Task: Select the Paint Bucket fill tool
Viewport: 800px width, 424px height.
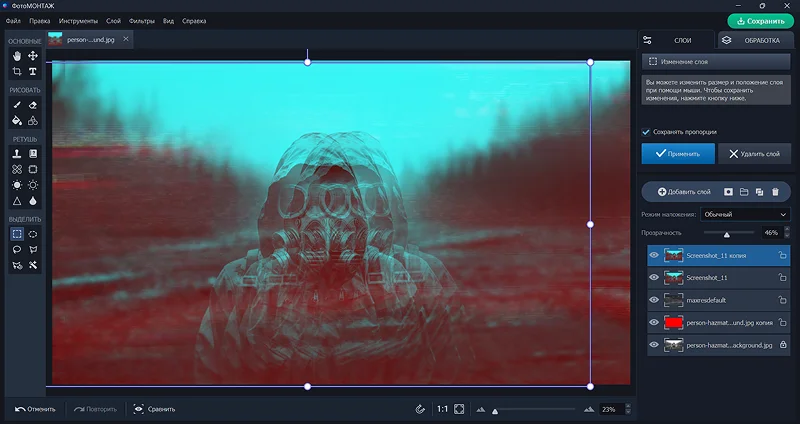Action: tap(17, 121)
